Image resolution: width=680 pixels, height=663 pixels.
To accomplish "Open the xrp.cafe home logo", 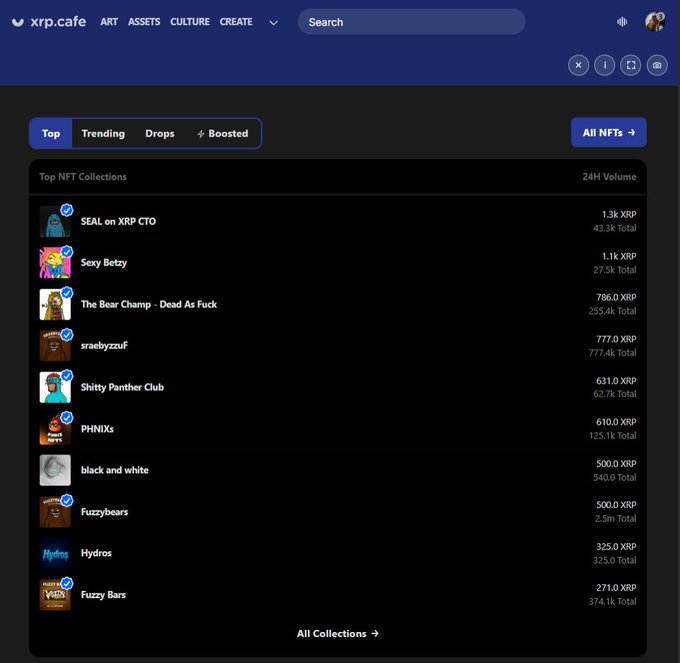I will pyautogui.click(x=49, y=22).
